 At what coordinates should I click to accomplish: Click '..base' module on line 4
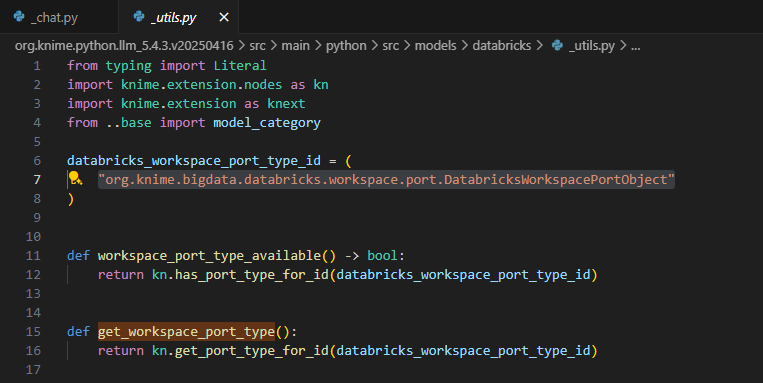coord(129,123)
